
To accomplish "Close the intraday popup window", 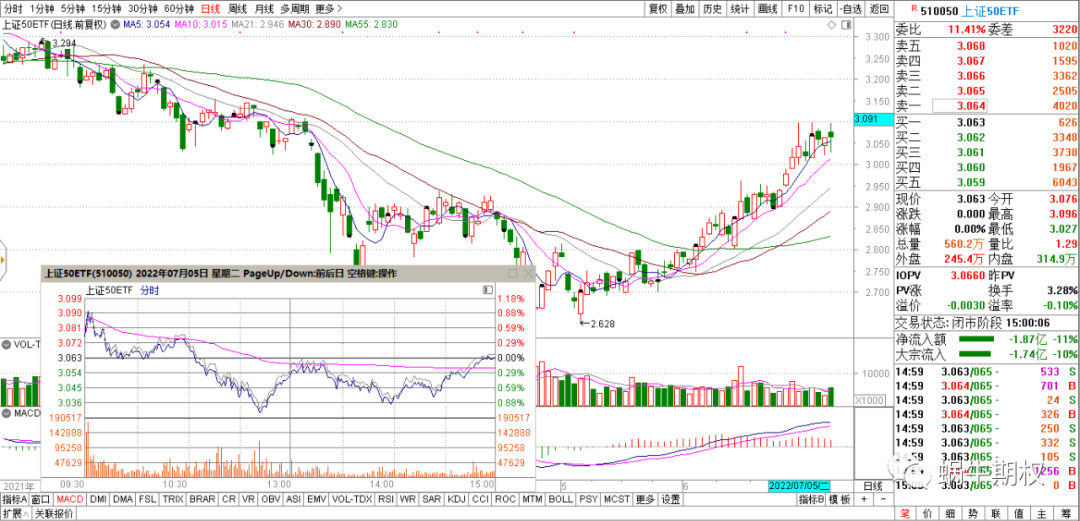I will (527, 272).
